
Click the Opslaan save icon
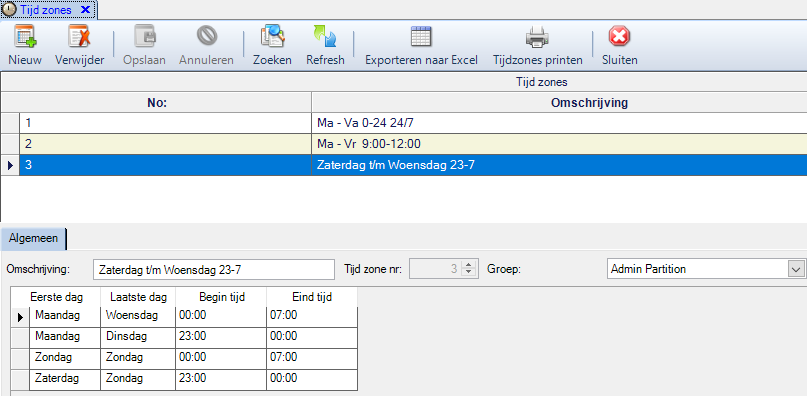(144, 37)
